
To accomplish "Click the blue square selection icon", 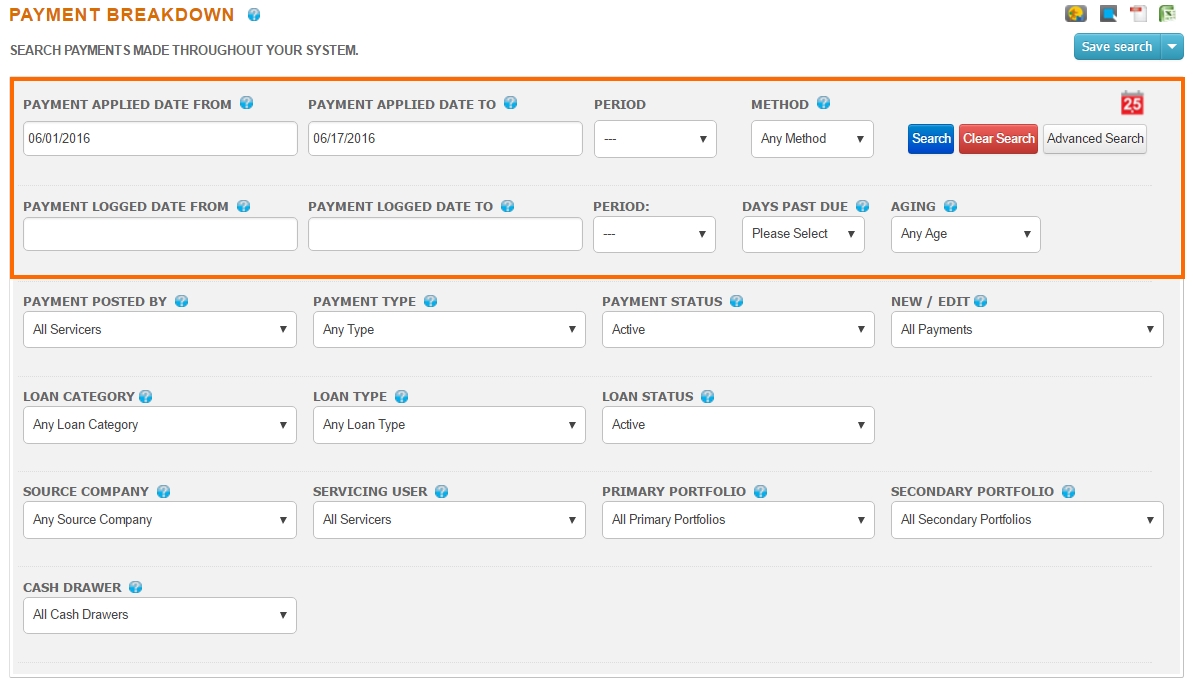I will (1109, 13).
